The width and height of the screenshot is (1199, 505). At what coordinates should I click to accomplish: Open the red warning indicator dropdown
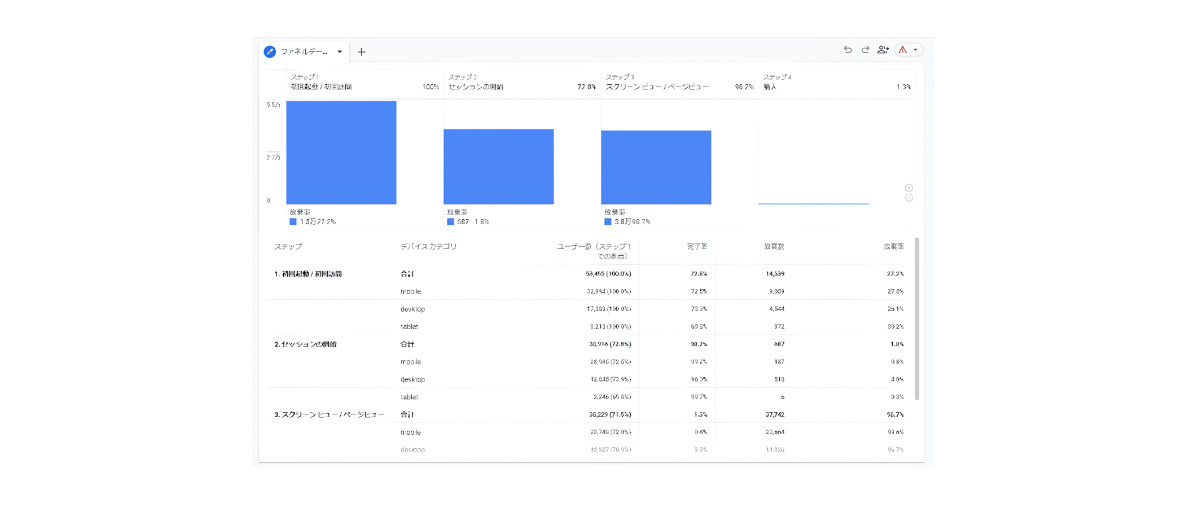click(909, 50)
